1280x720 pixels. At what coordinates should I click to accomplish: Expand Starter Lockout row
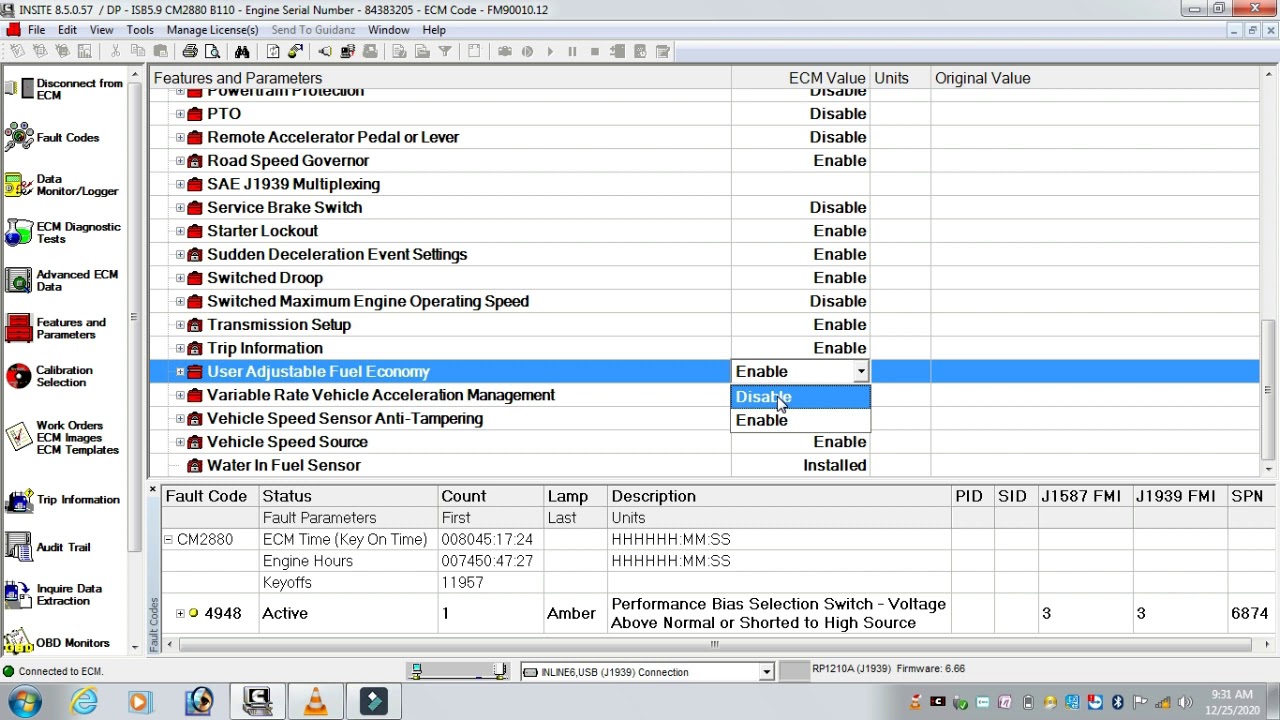pyautogui.click(x=180, y=231)
